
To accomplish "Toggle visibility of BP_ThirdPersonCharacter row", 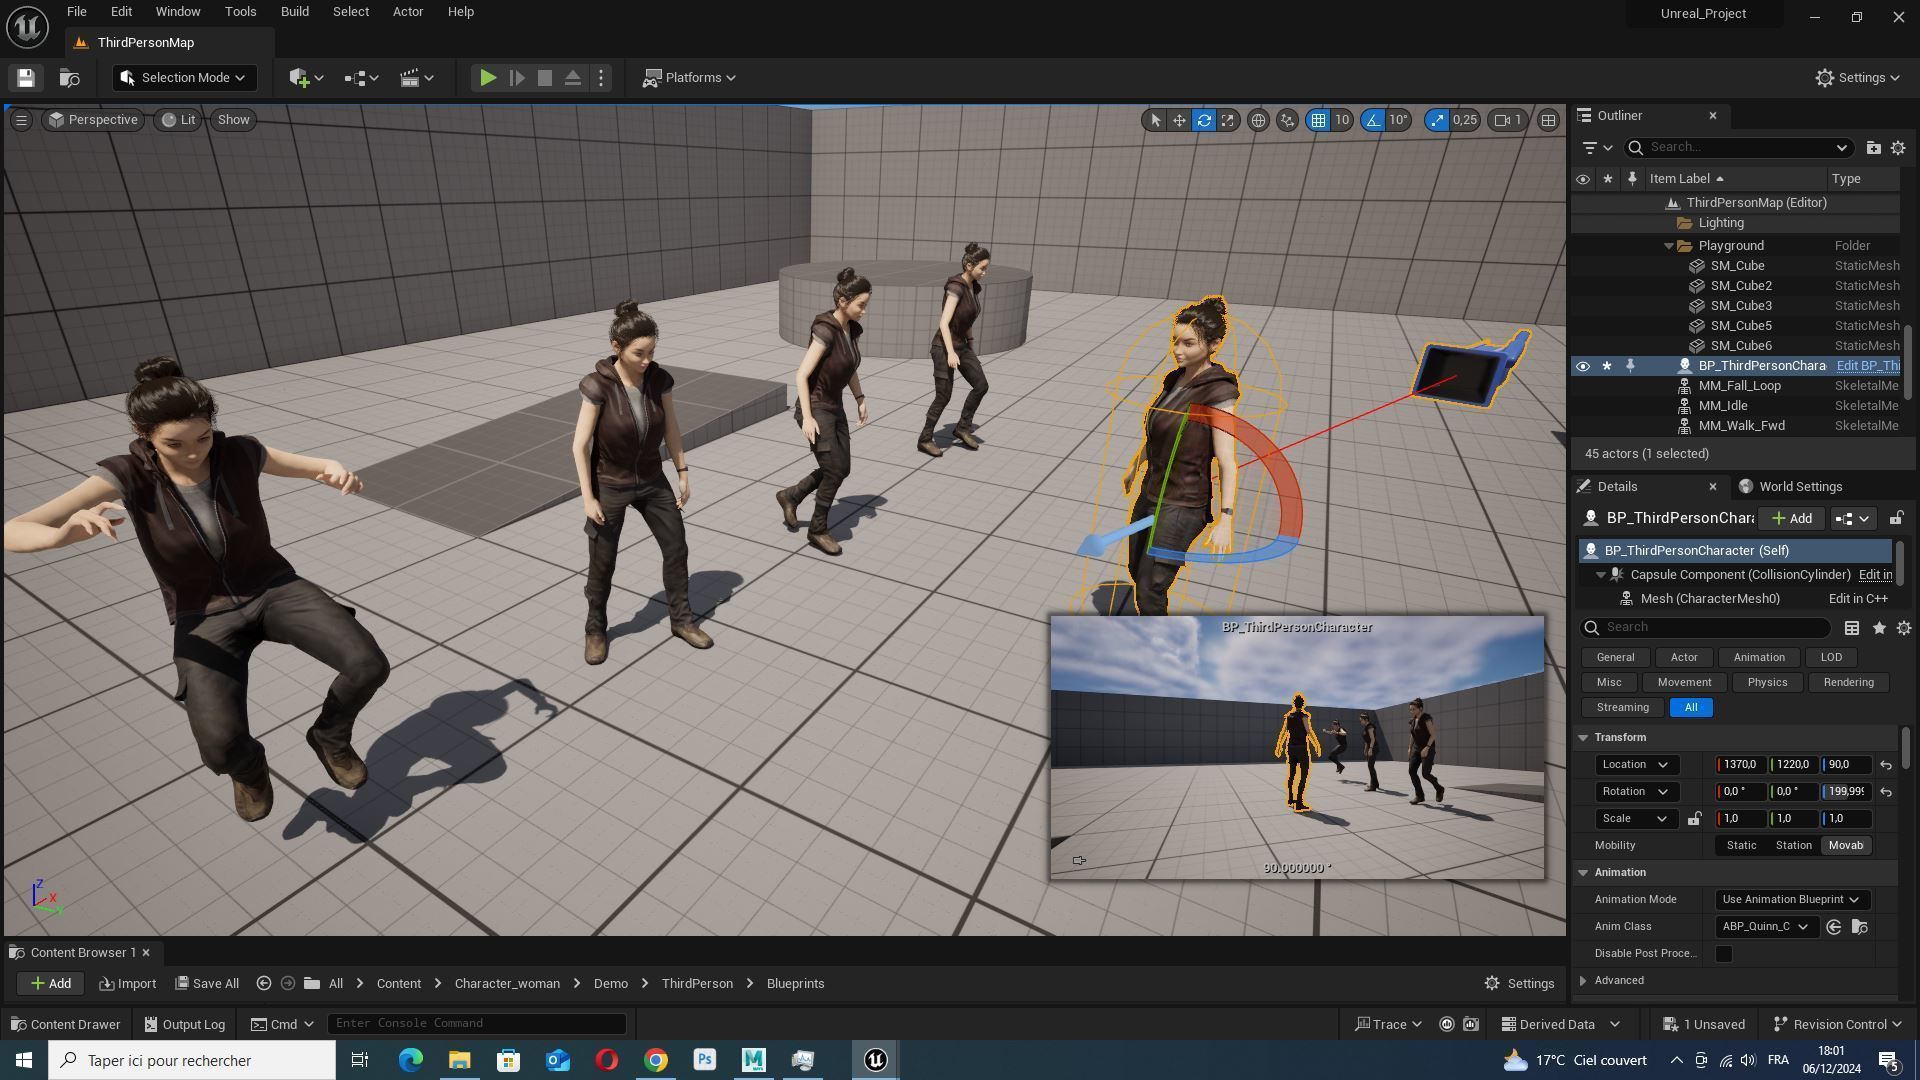I will tap(1583, 366).
